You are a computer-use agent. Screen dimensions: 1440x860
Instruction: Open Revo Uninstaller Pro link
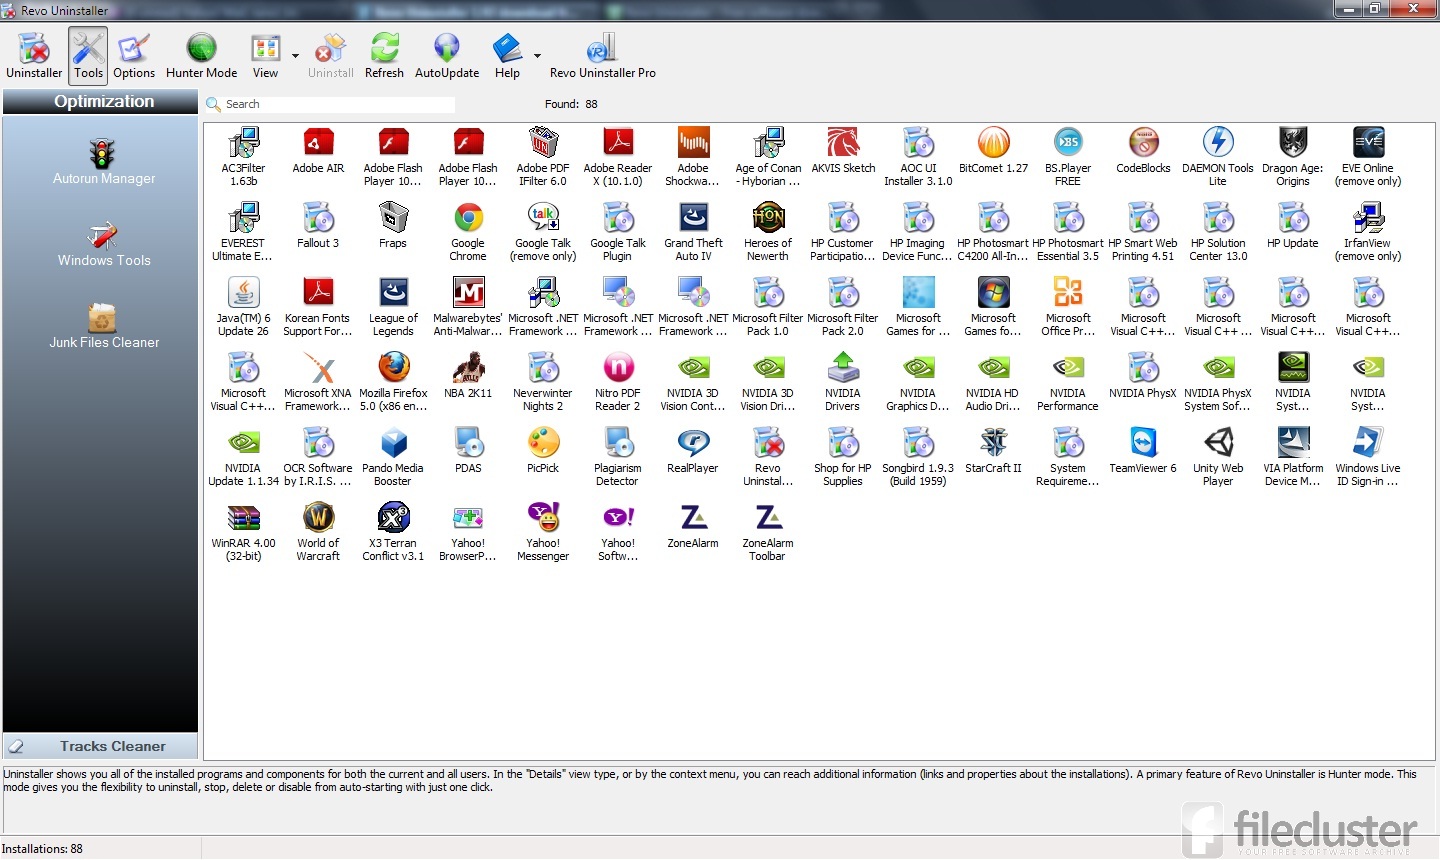(603, 55)
